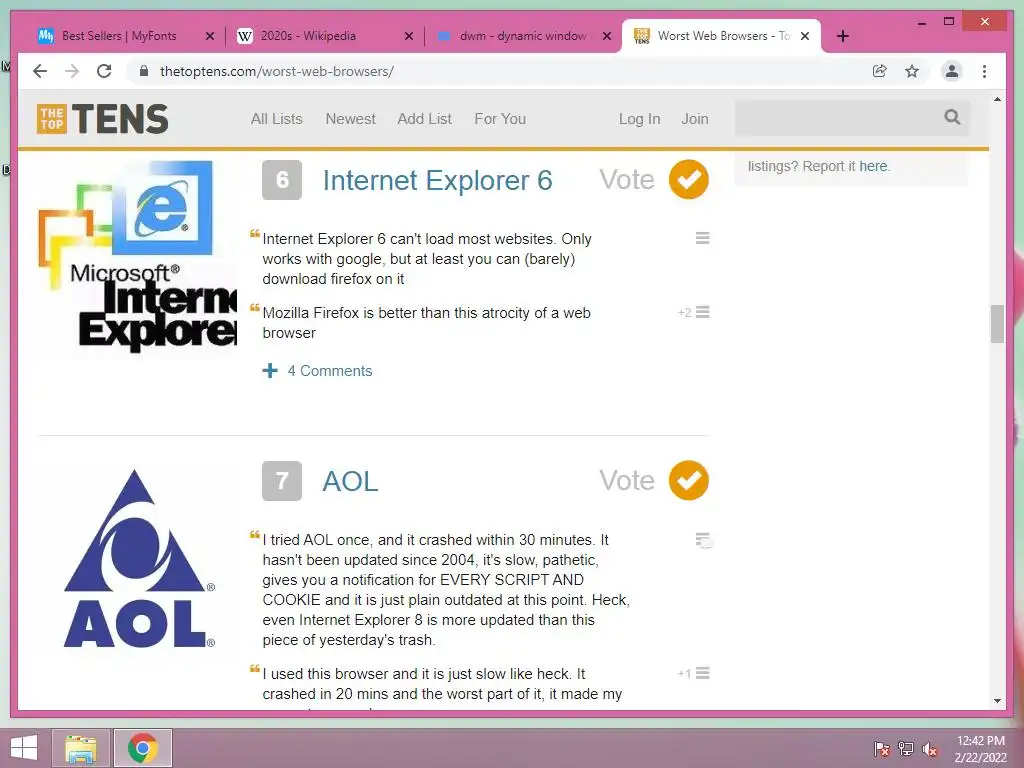The width and height of the screenshot is (1024, 768).
Task: Click the Log In link
Action: [x=639, y=119]
